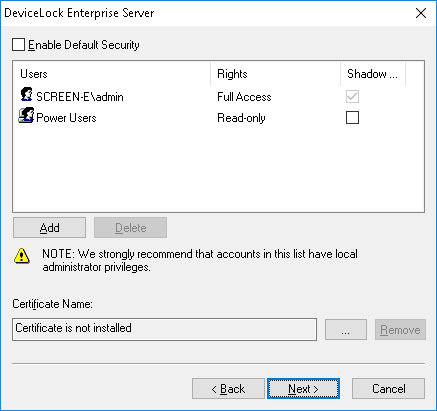Browse for certificate with ellipsis button

[x=346, y=330]
